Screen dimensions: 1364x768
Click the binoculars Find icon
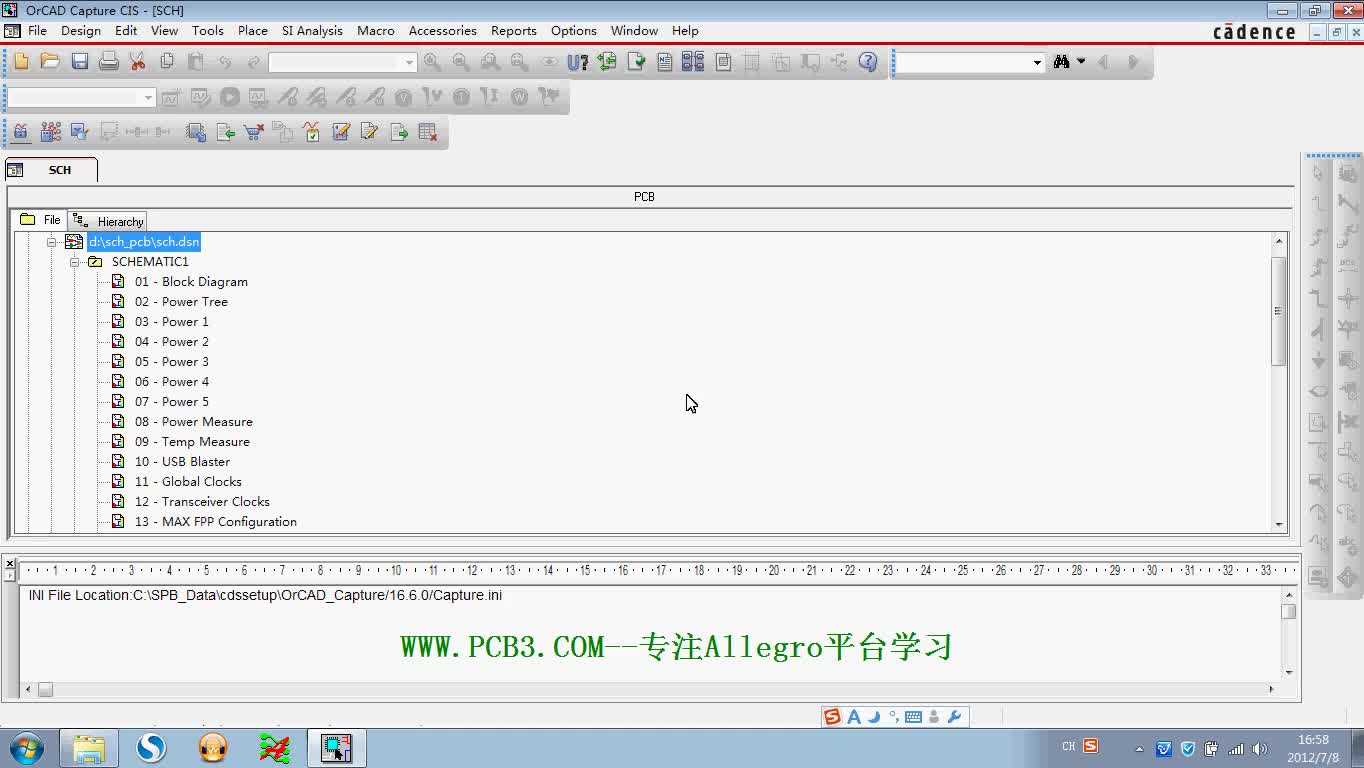click(1062, 62)
